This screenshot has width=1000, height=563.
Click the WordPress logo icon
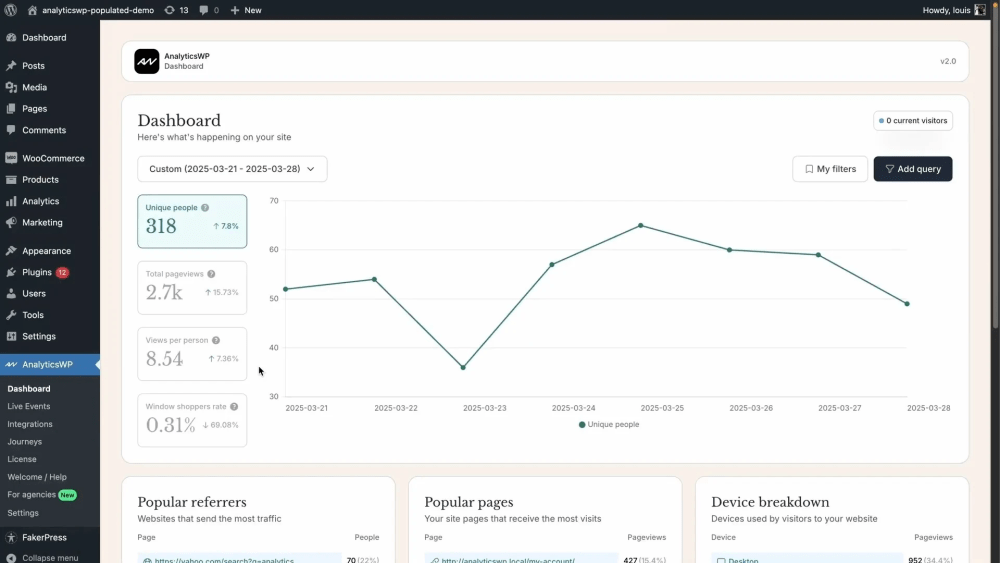coord(10,10)
